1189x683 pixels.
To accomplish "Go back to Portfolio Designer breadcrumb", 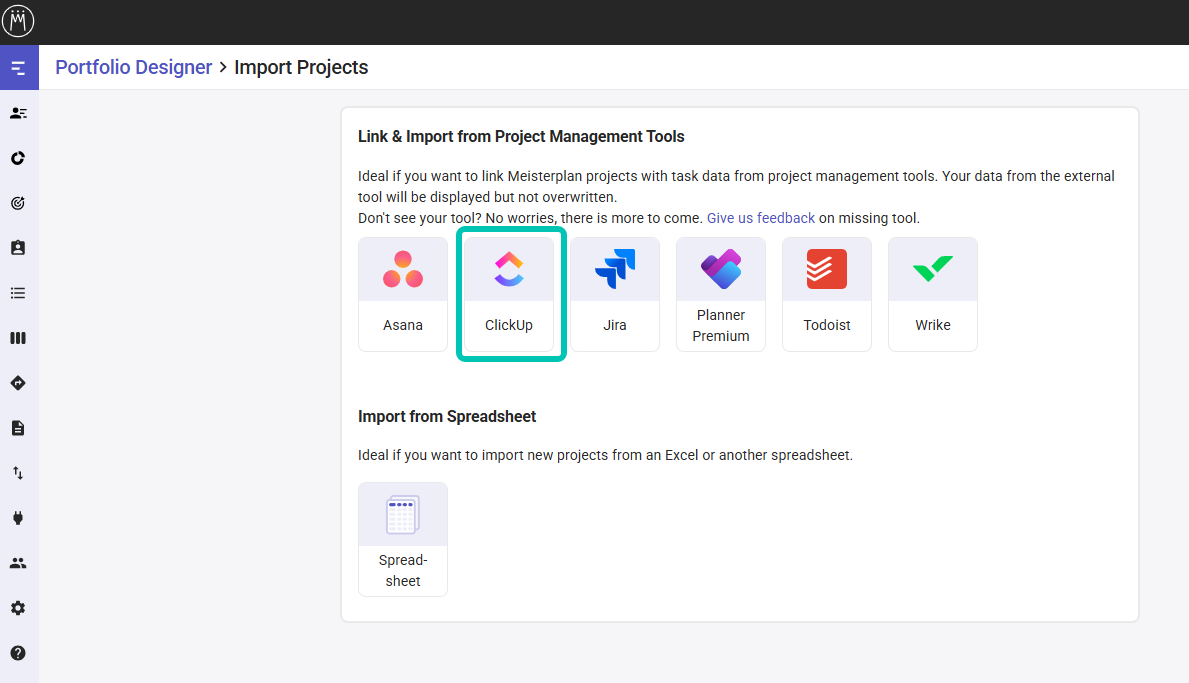I will pyautogui.click(x=133, y=67).
